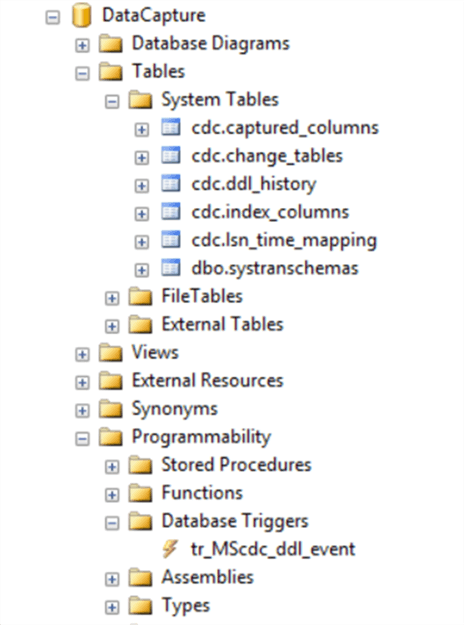Expand the cdc.index_columns table node
The height and width of the screenshot is (625, 464).
point(142,214)
